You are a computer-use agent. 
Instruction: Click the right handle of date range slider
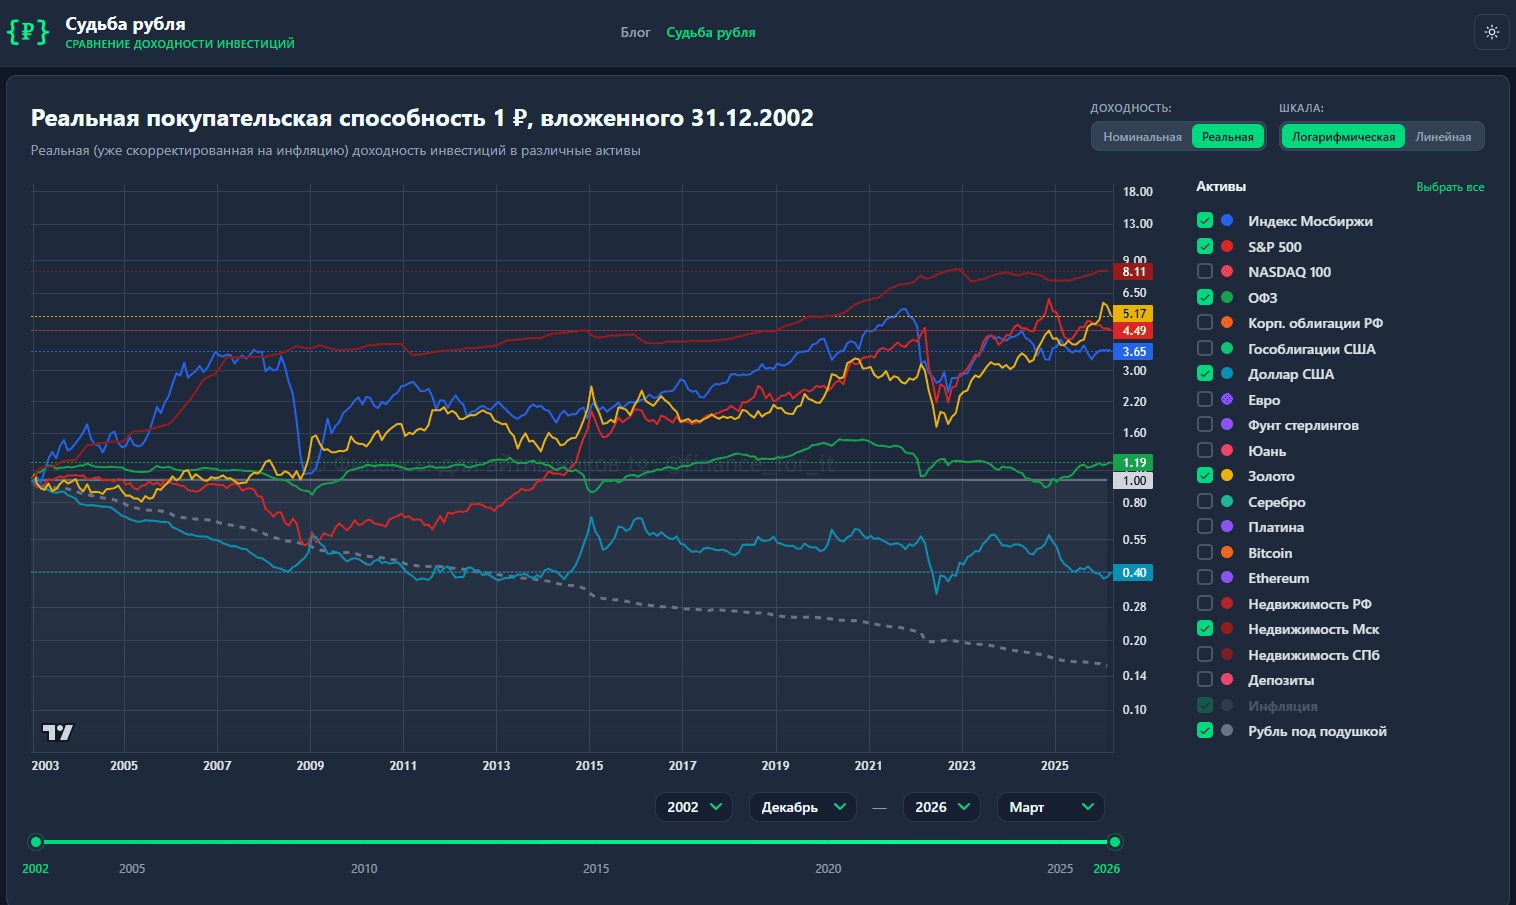(x=1115, y=842)
